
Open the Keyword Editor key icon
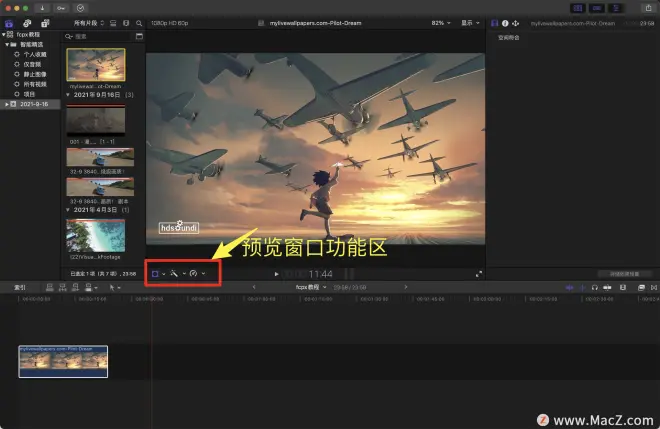click(61, 8)
